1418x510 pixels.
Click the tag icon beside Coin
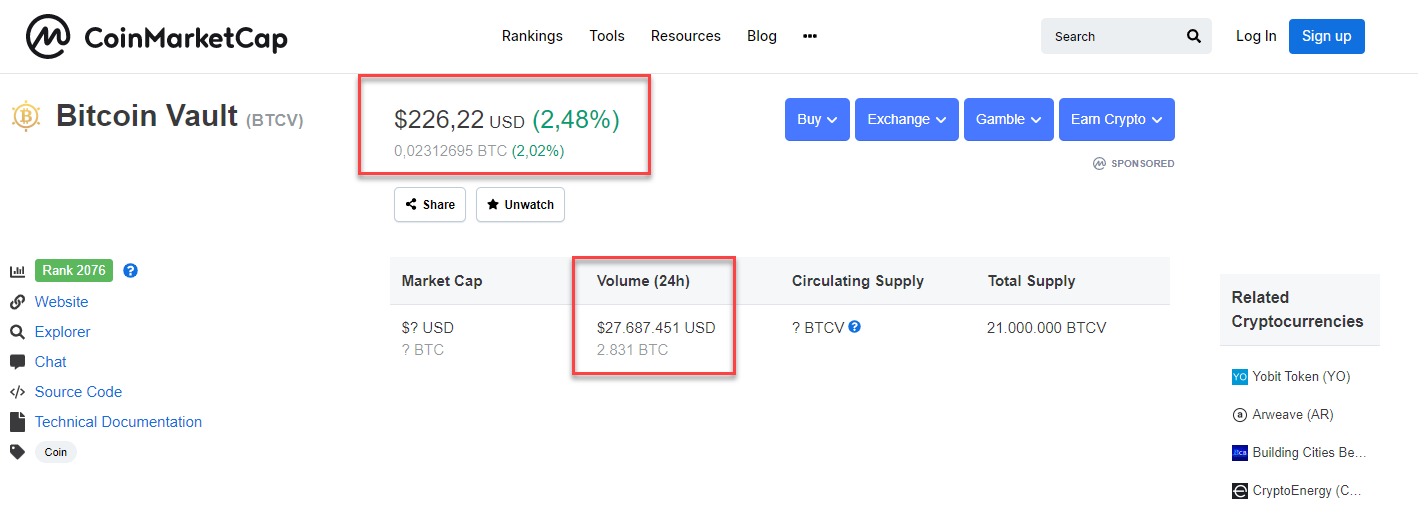(x=17, y=452)
